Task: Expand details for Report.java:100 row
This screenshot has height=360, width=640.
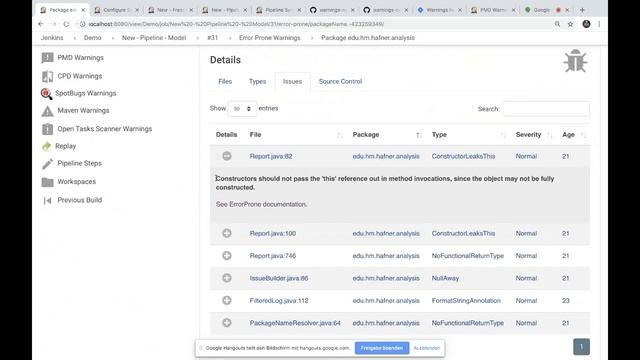Action: point(227,233)
